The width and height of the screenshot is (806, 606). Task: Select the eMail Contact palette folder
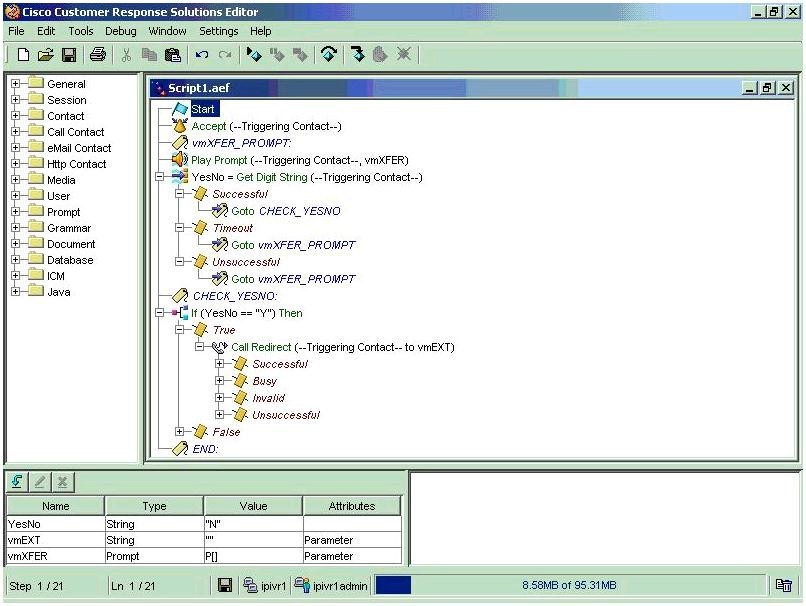tap(79, 148)
